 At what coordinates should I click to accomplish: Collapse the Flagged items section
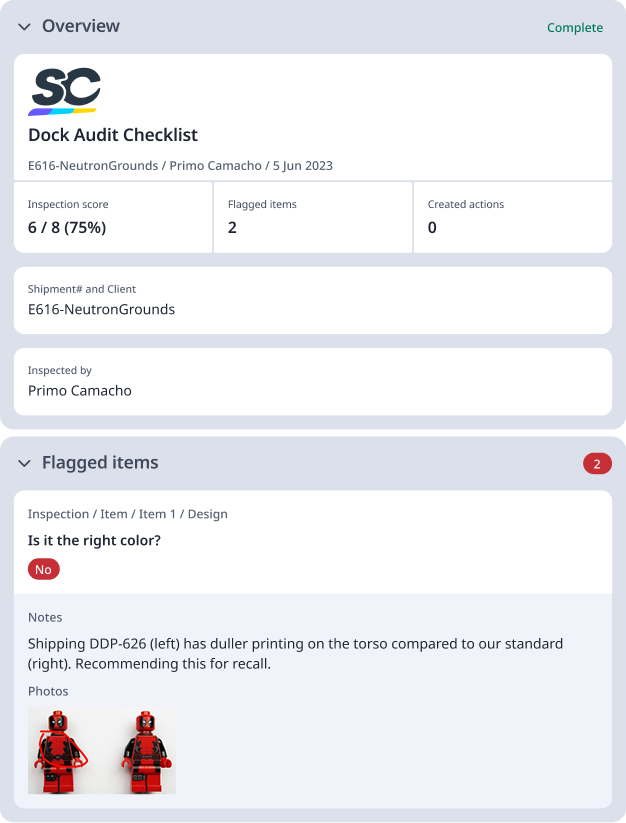tap(23, 463)
